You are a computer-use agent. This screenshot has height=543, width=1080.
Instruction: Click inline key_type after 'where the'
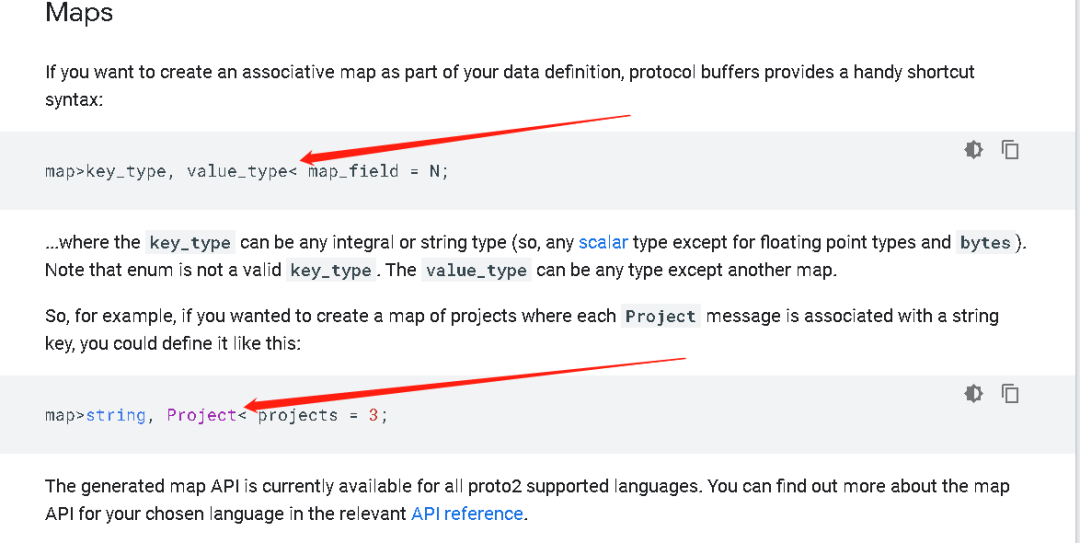pos(190,243)
